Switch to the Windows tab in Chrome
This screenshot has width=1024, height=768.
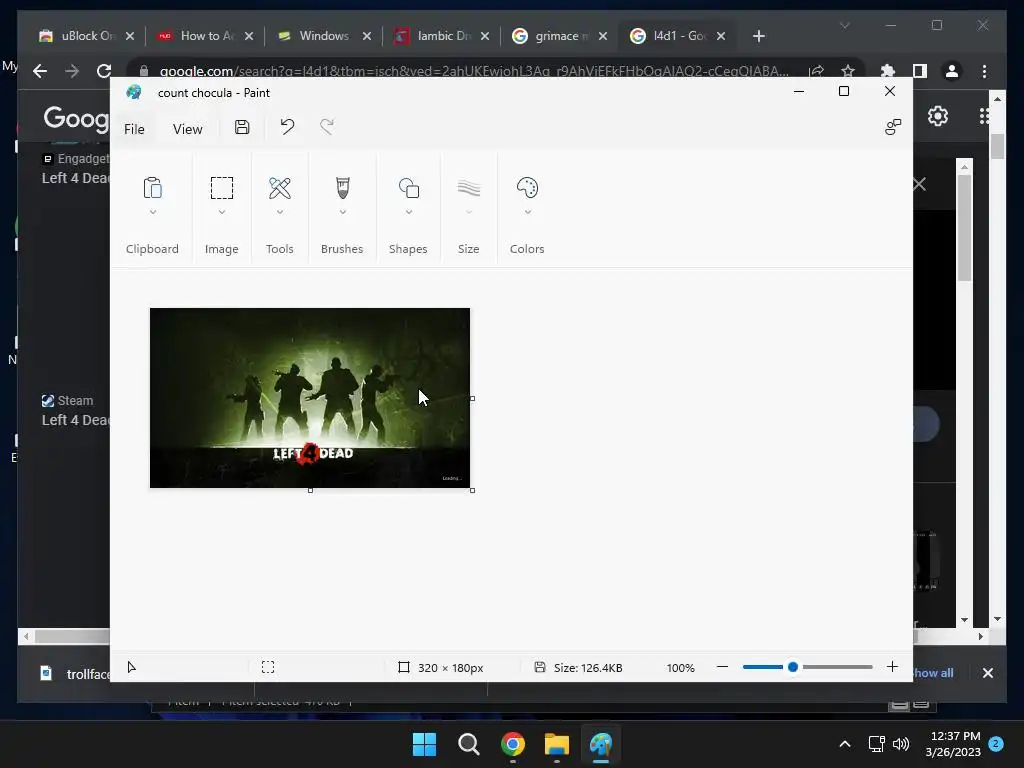pos(323,36)
